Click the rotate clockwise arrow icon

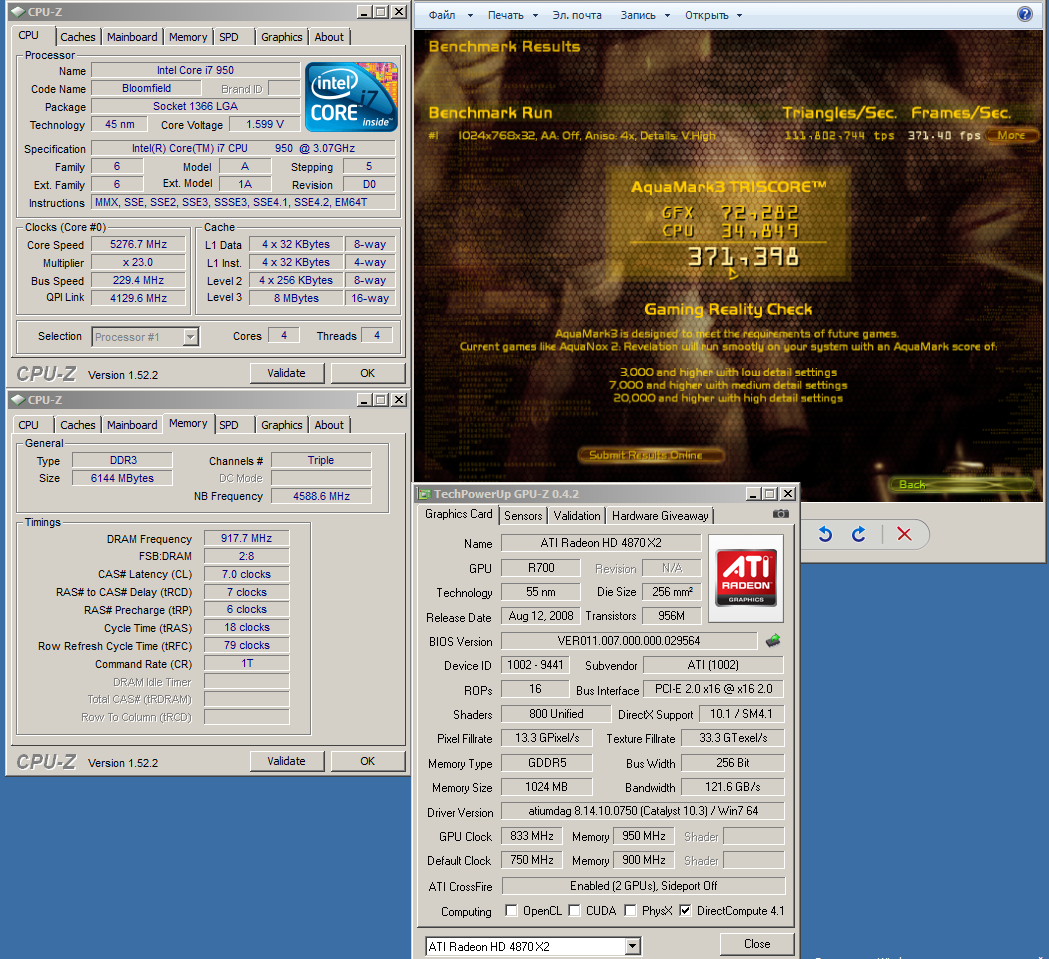pyautogui.click(x=858, y=534)
